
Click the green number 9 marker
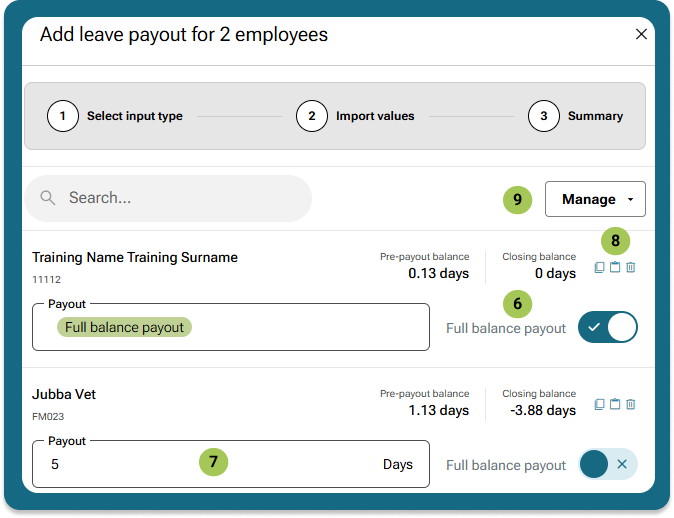pyautogui.click(x=517, y=199)
